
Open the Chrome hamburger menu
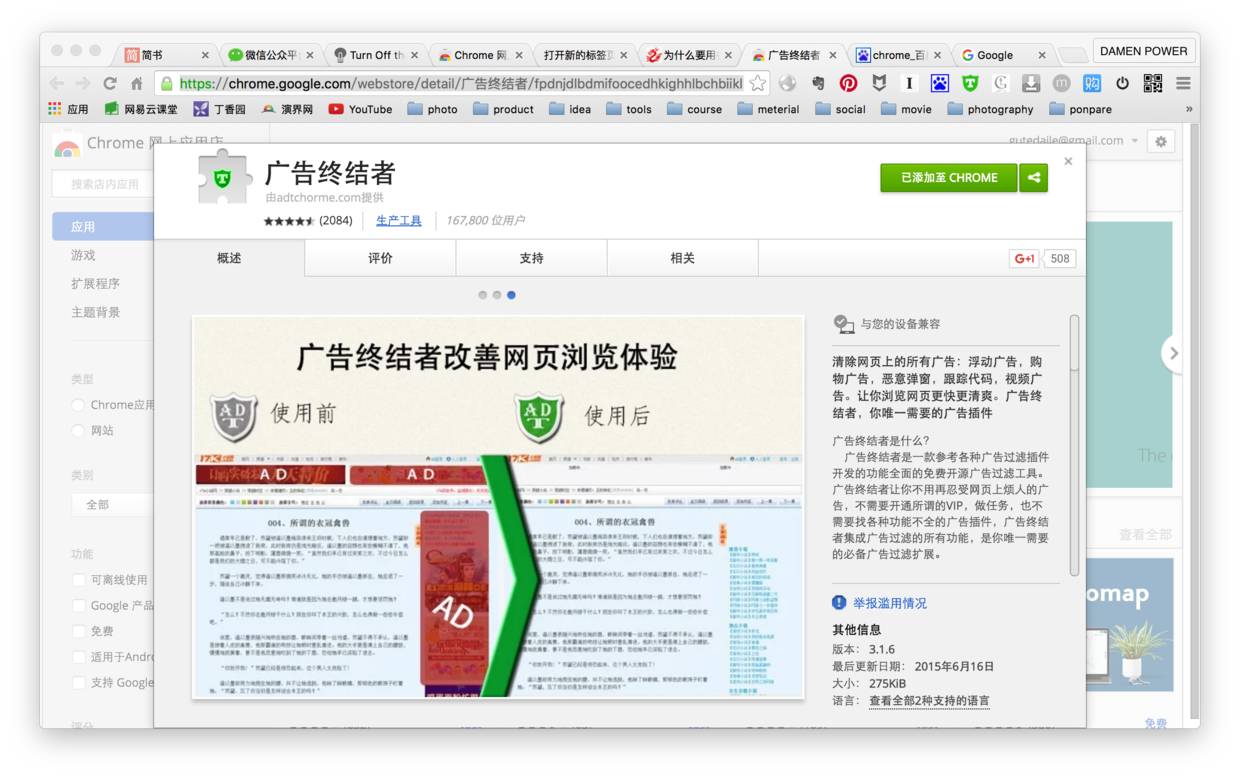tap(1183, 84)
